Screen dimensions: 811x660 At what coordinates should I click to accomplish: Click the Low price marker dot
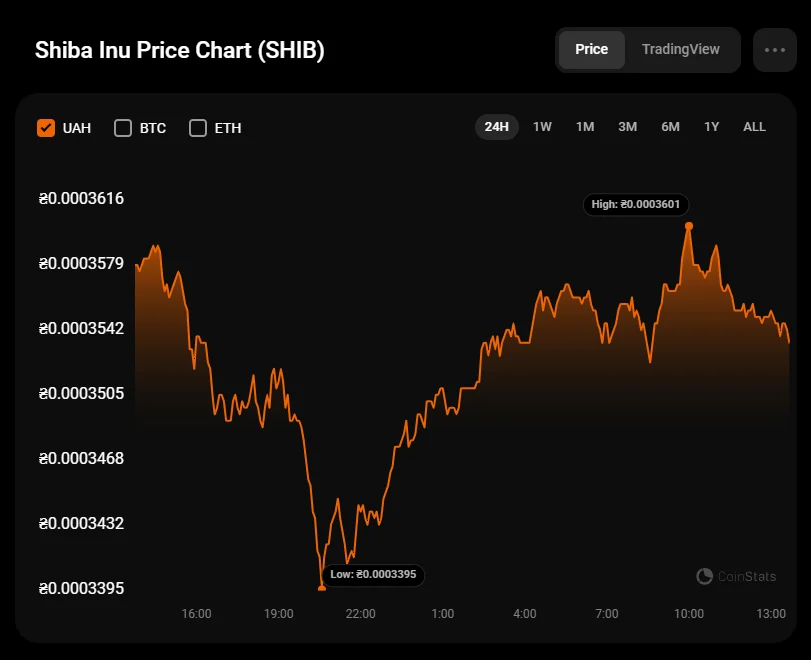(322, 588)
